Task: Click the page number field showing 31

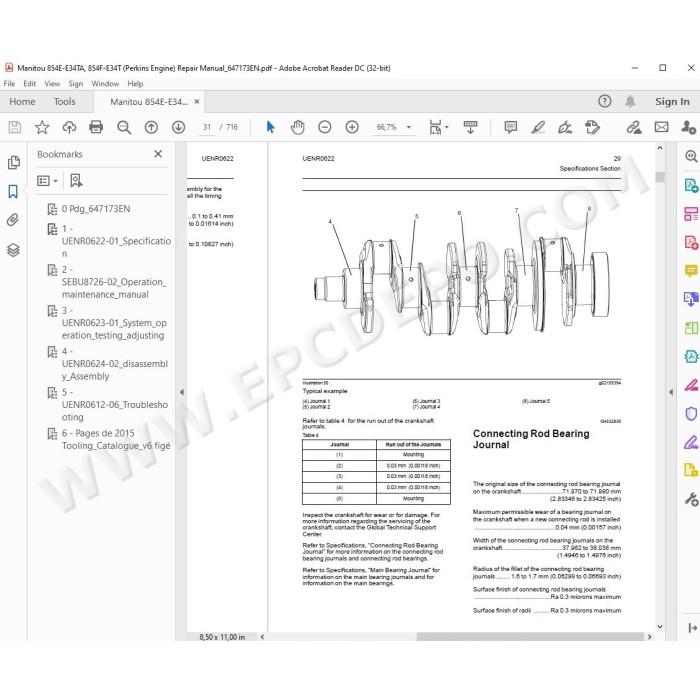Action: click(207, 127)
